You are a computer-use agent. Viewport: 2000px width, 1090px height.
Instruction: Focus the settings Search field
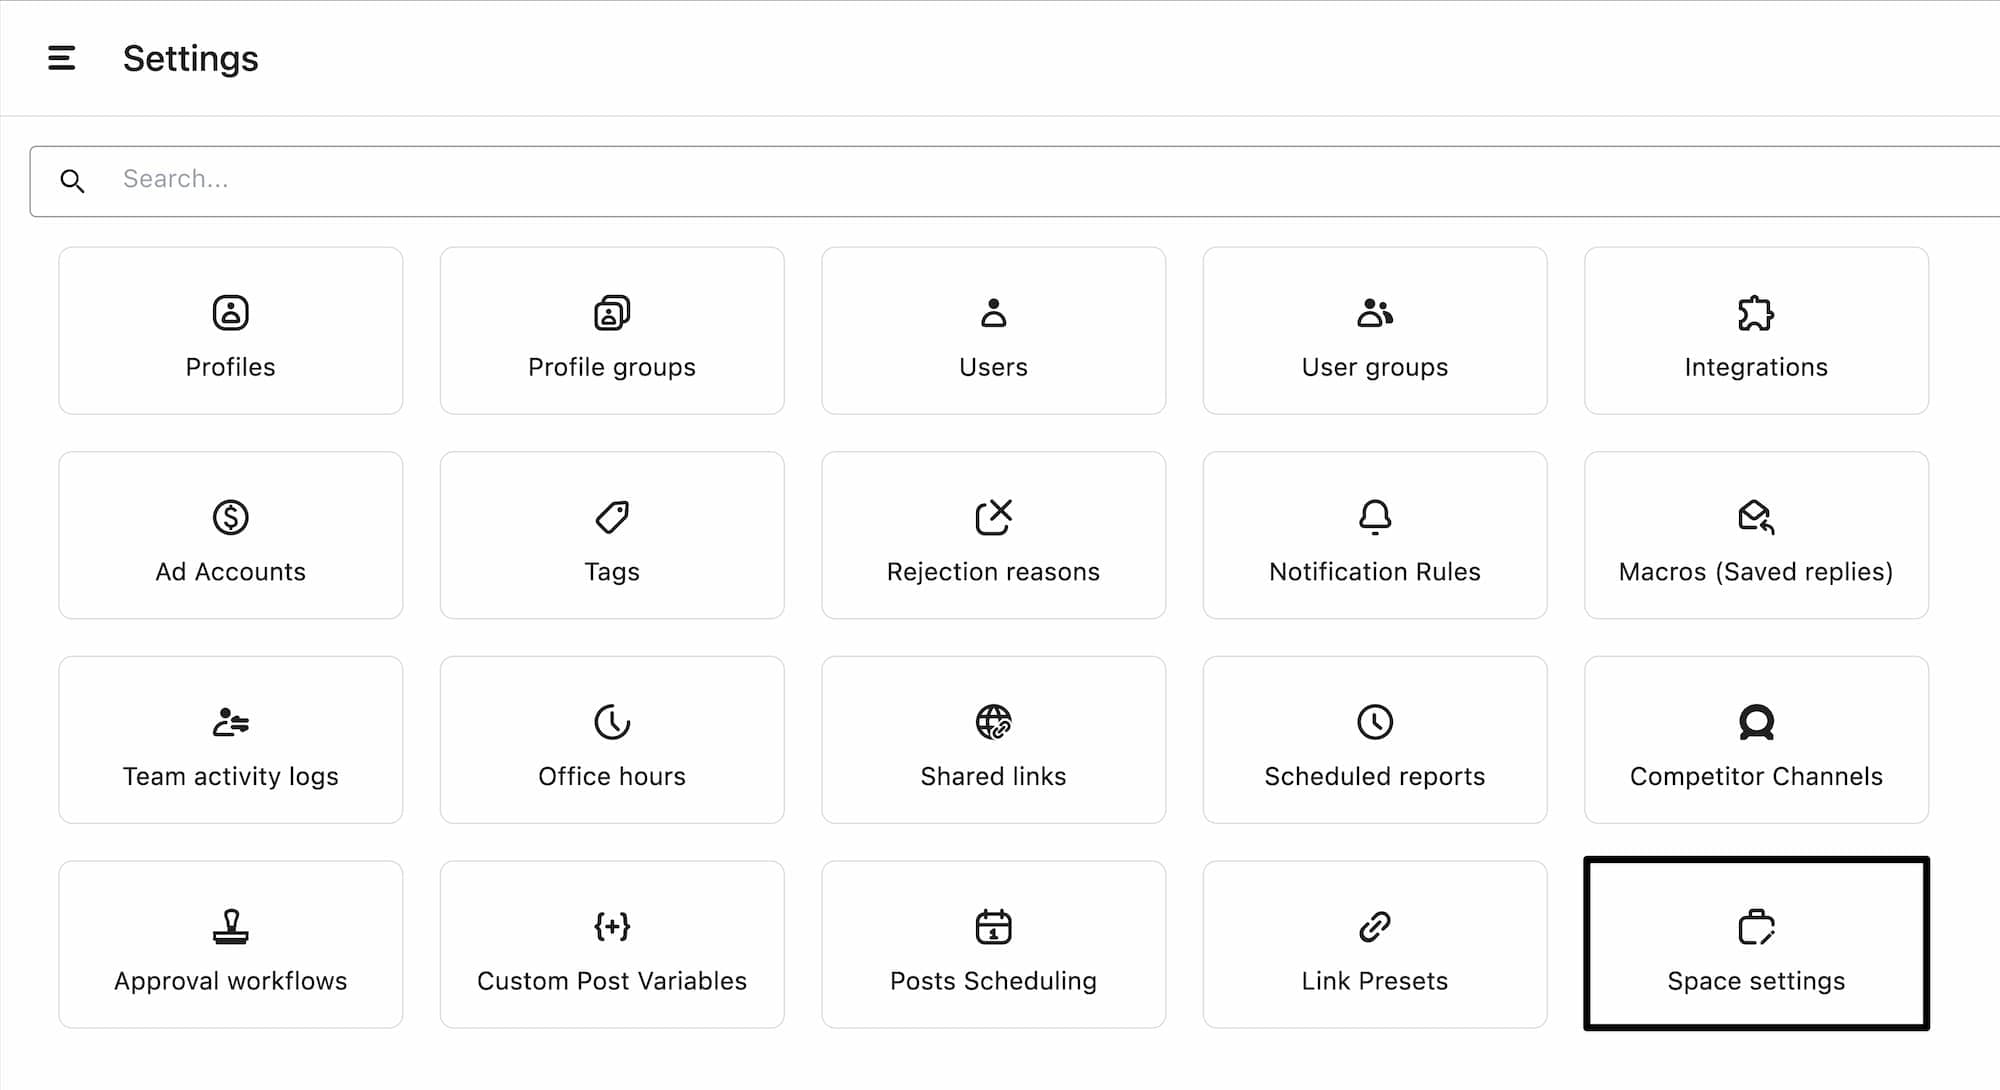tap(1000, 180)
